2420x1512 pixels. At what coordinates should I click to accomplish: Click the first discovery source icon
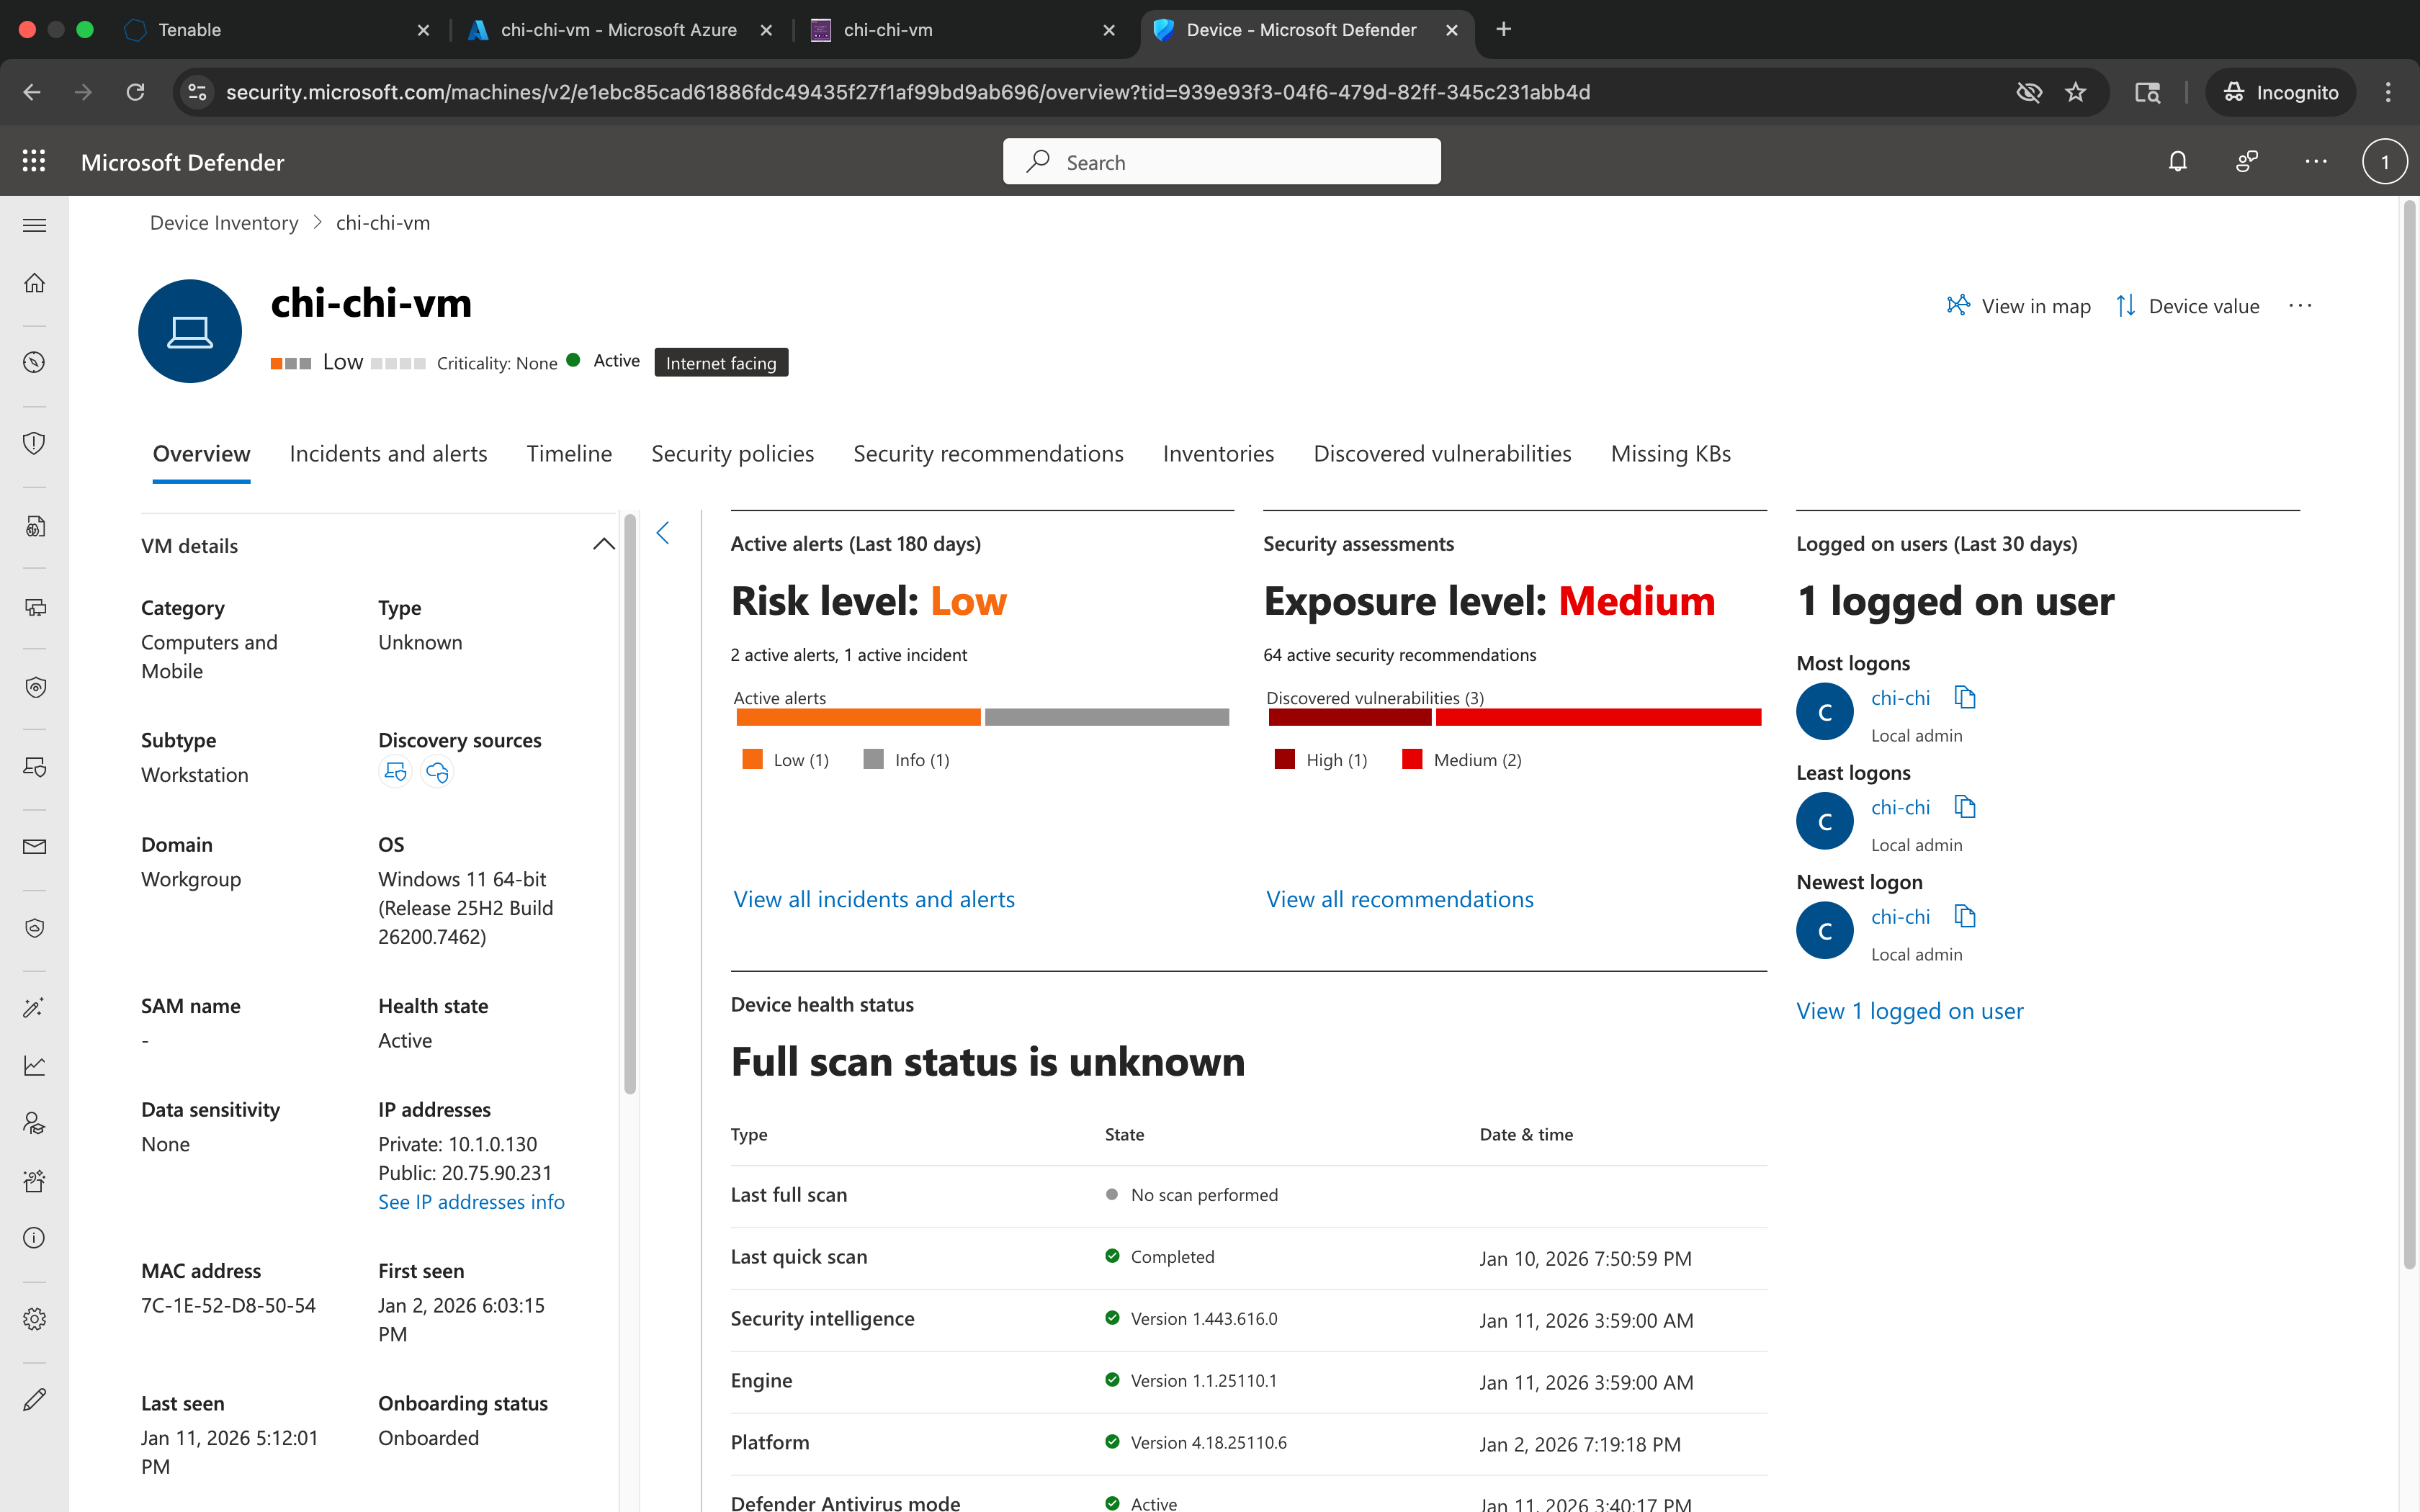tap(395, 772)
